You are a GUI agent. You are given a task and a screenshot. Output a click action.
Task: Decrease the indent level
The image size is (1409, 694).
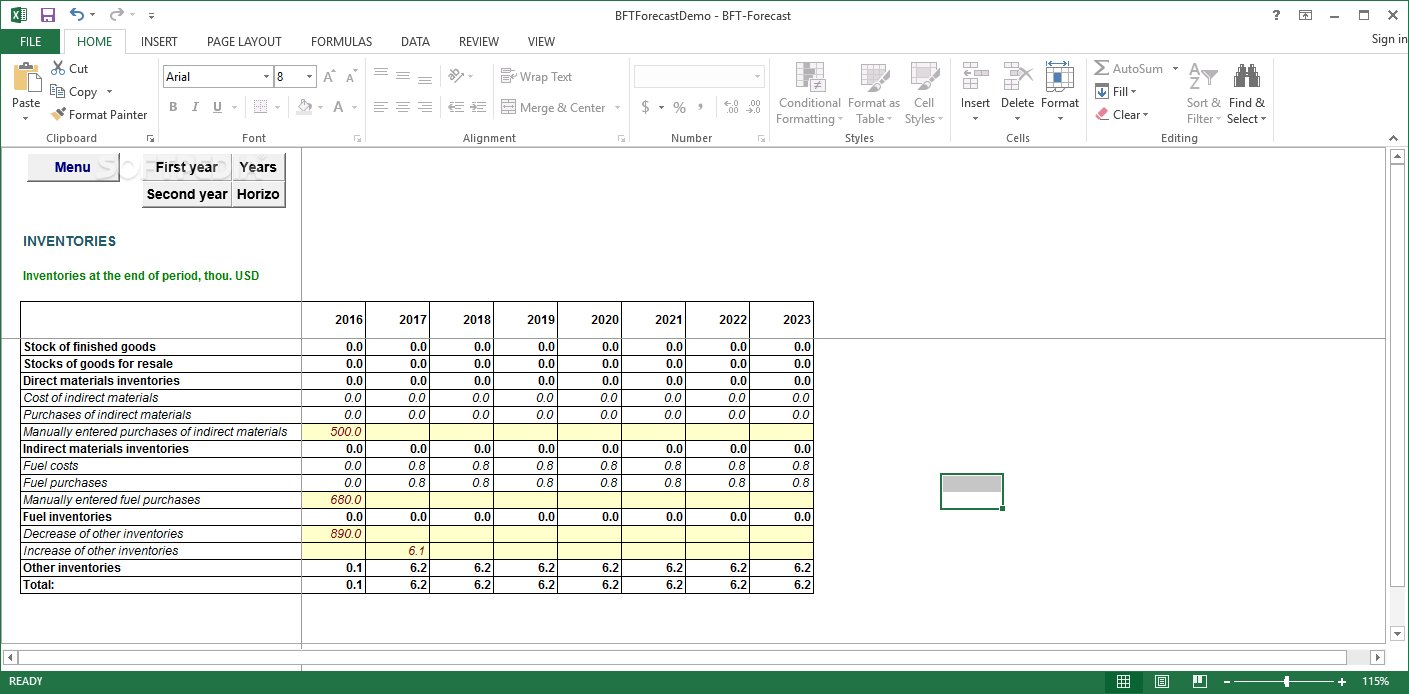(x=456, y=107)
